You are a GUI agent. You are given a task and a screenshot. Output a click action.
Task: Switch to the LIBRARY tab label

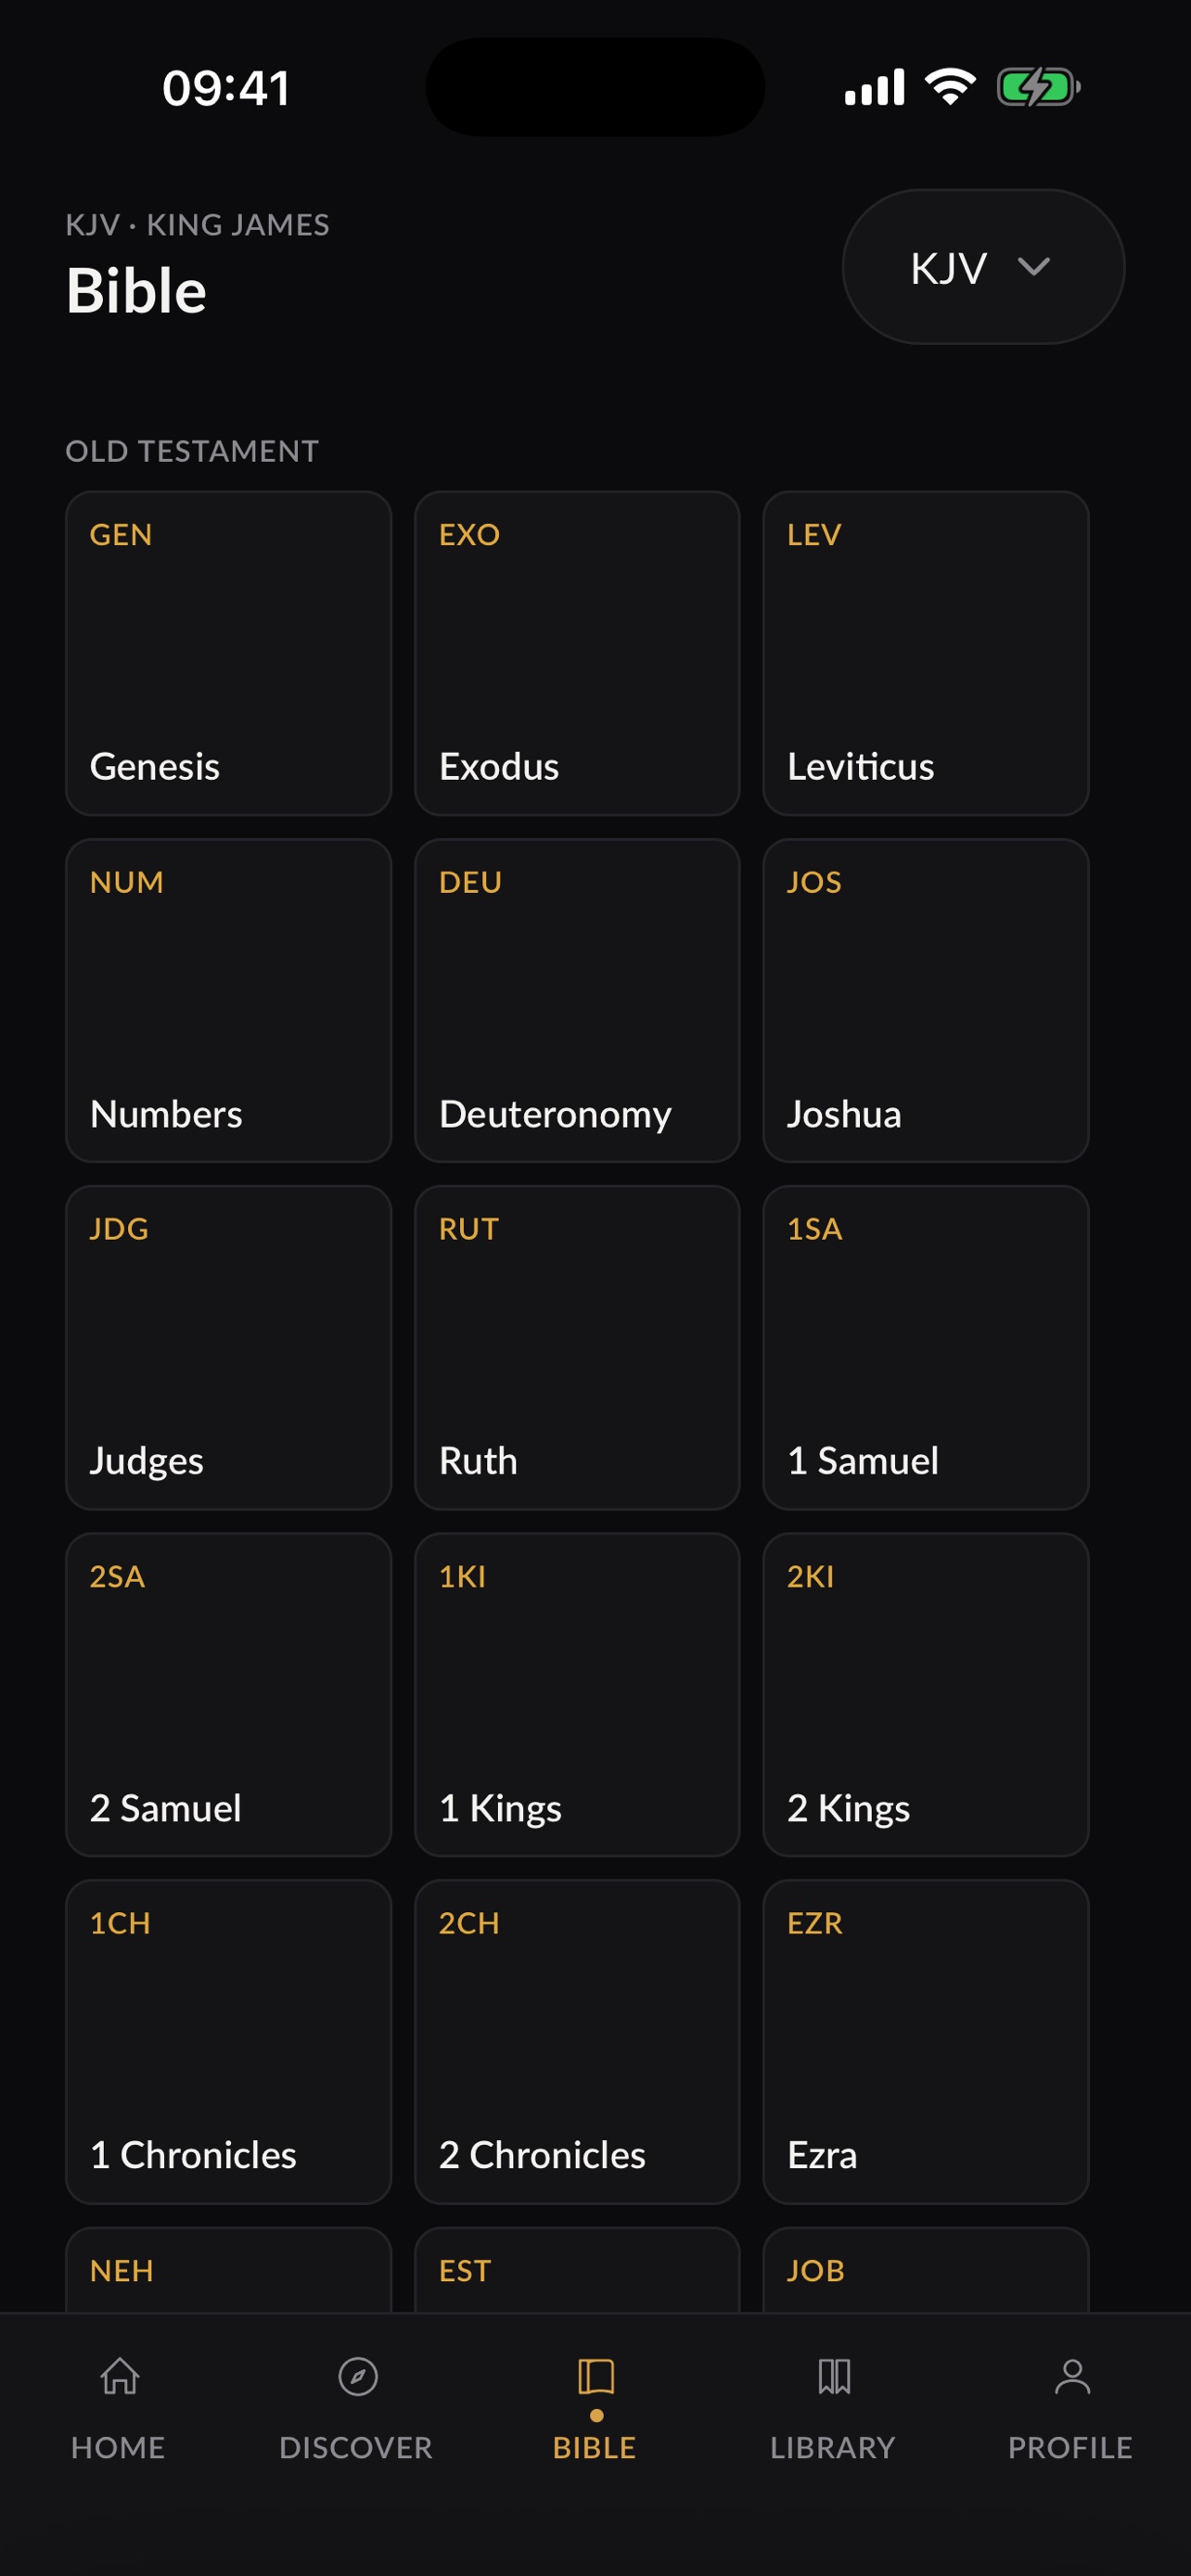click(833, 2447)
